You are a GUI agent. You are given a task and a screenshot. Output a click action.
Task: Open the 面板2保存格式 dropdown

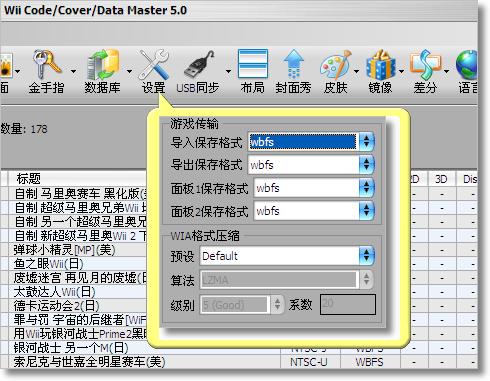pyautogui.click(x=367, y=211)
